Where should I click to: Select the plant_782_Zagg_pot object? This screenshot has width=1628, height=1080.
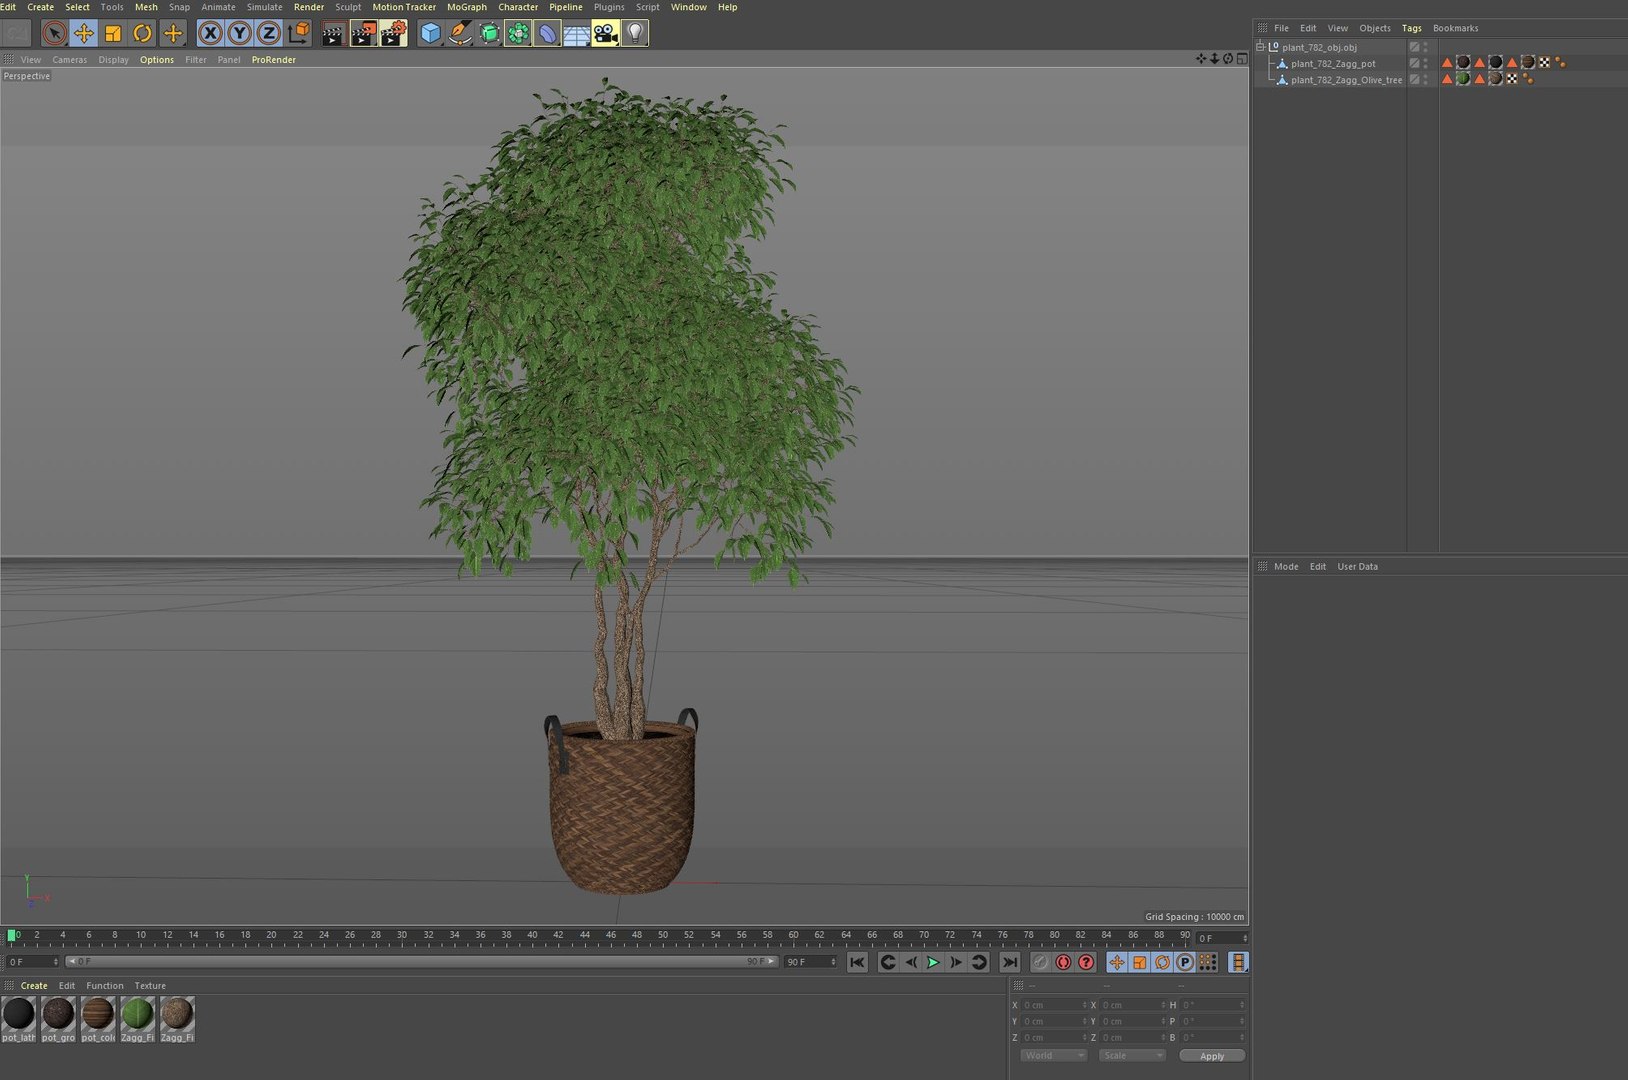(1333, 64)
